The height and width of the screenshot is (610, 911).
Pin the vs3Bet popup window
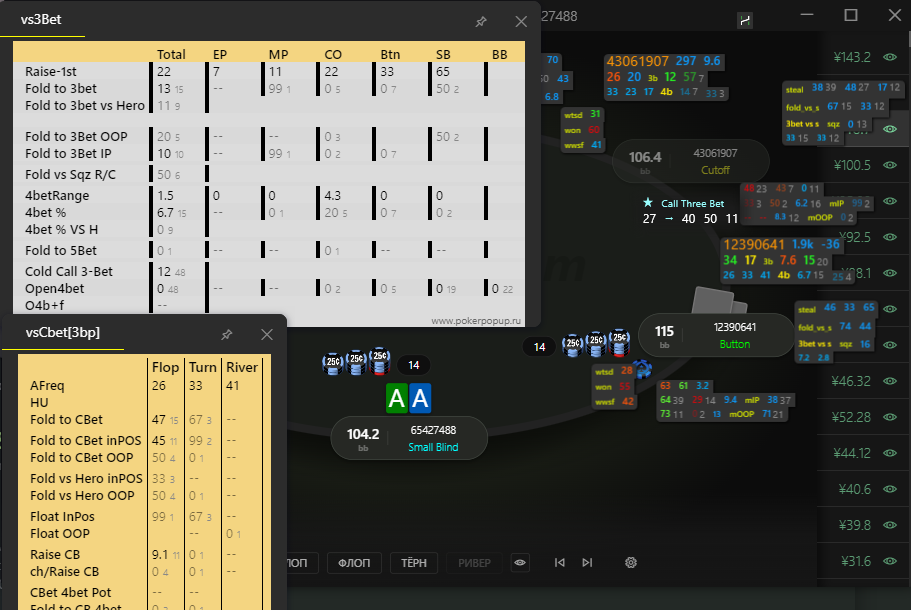pos(481,21)
